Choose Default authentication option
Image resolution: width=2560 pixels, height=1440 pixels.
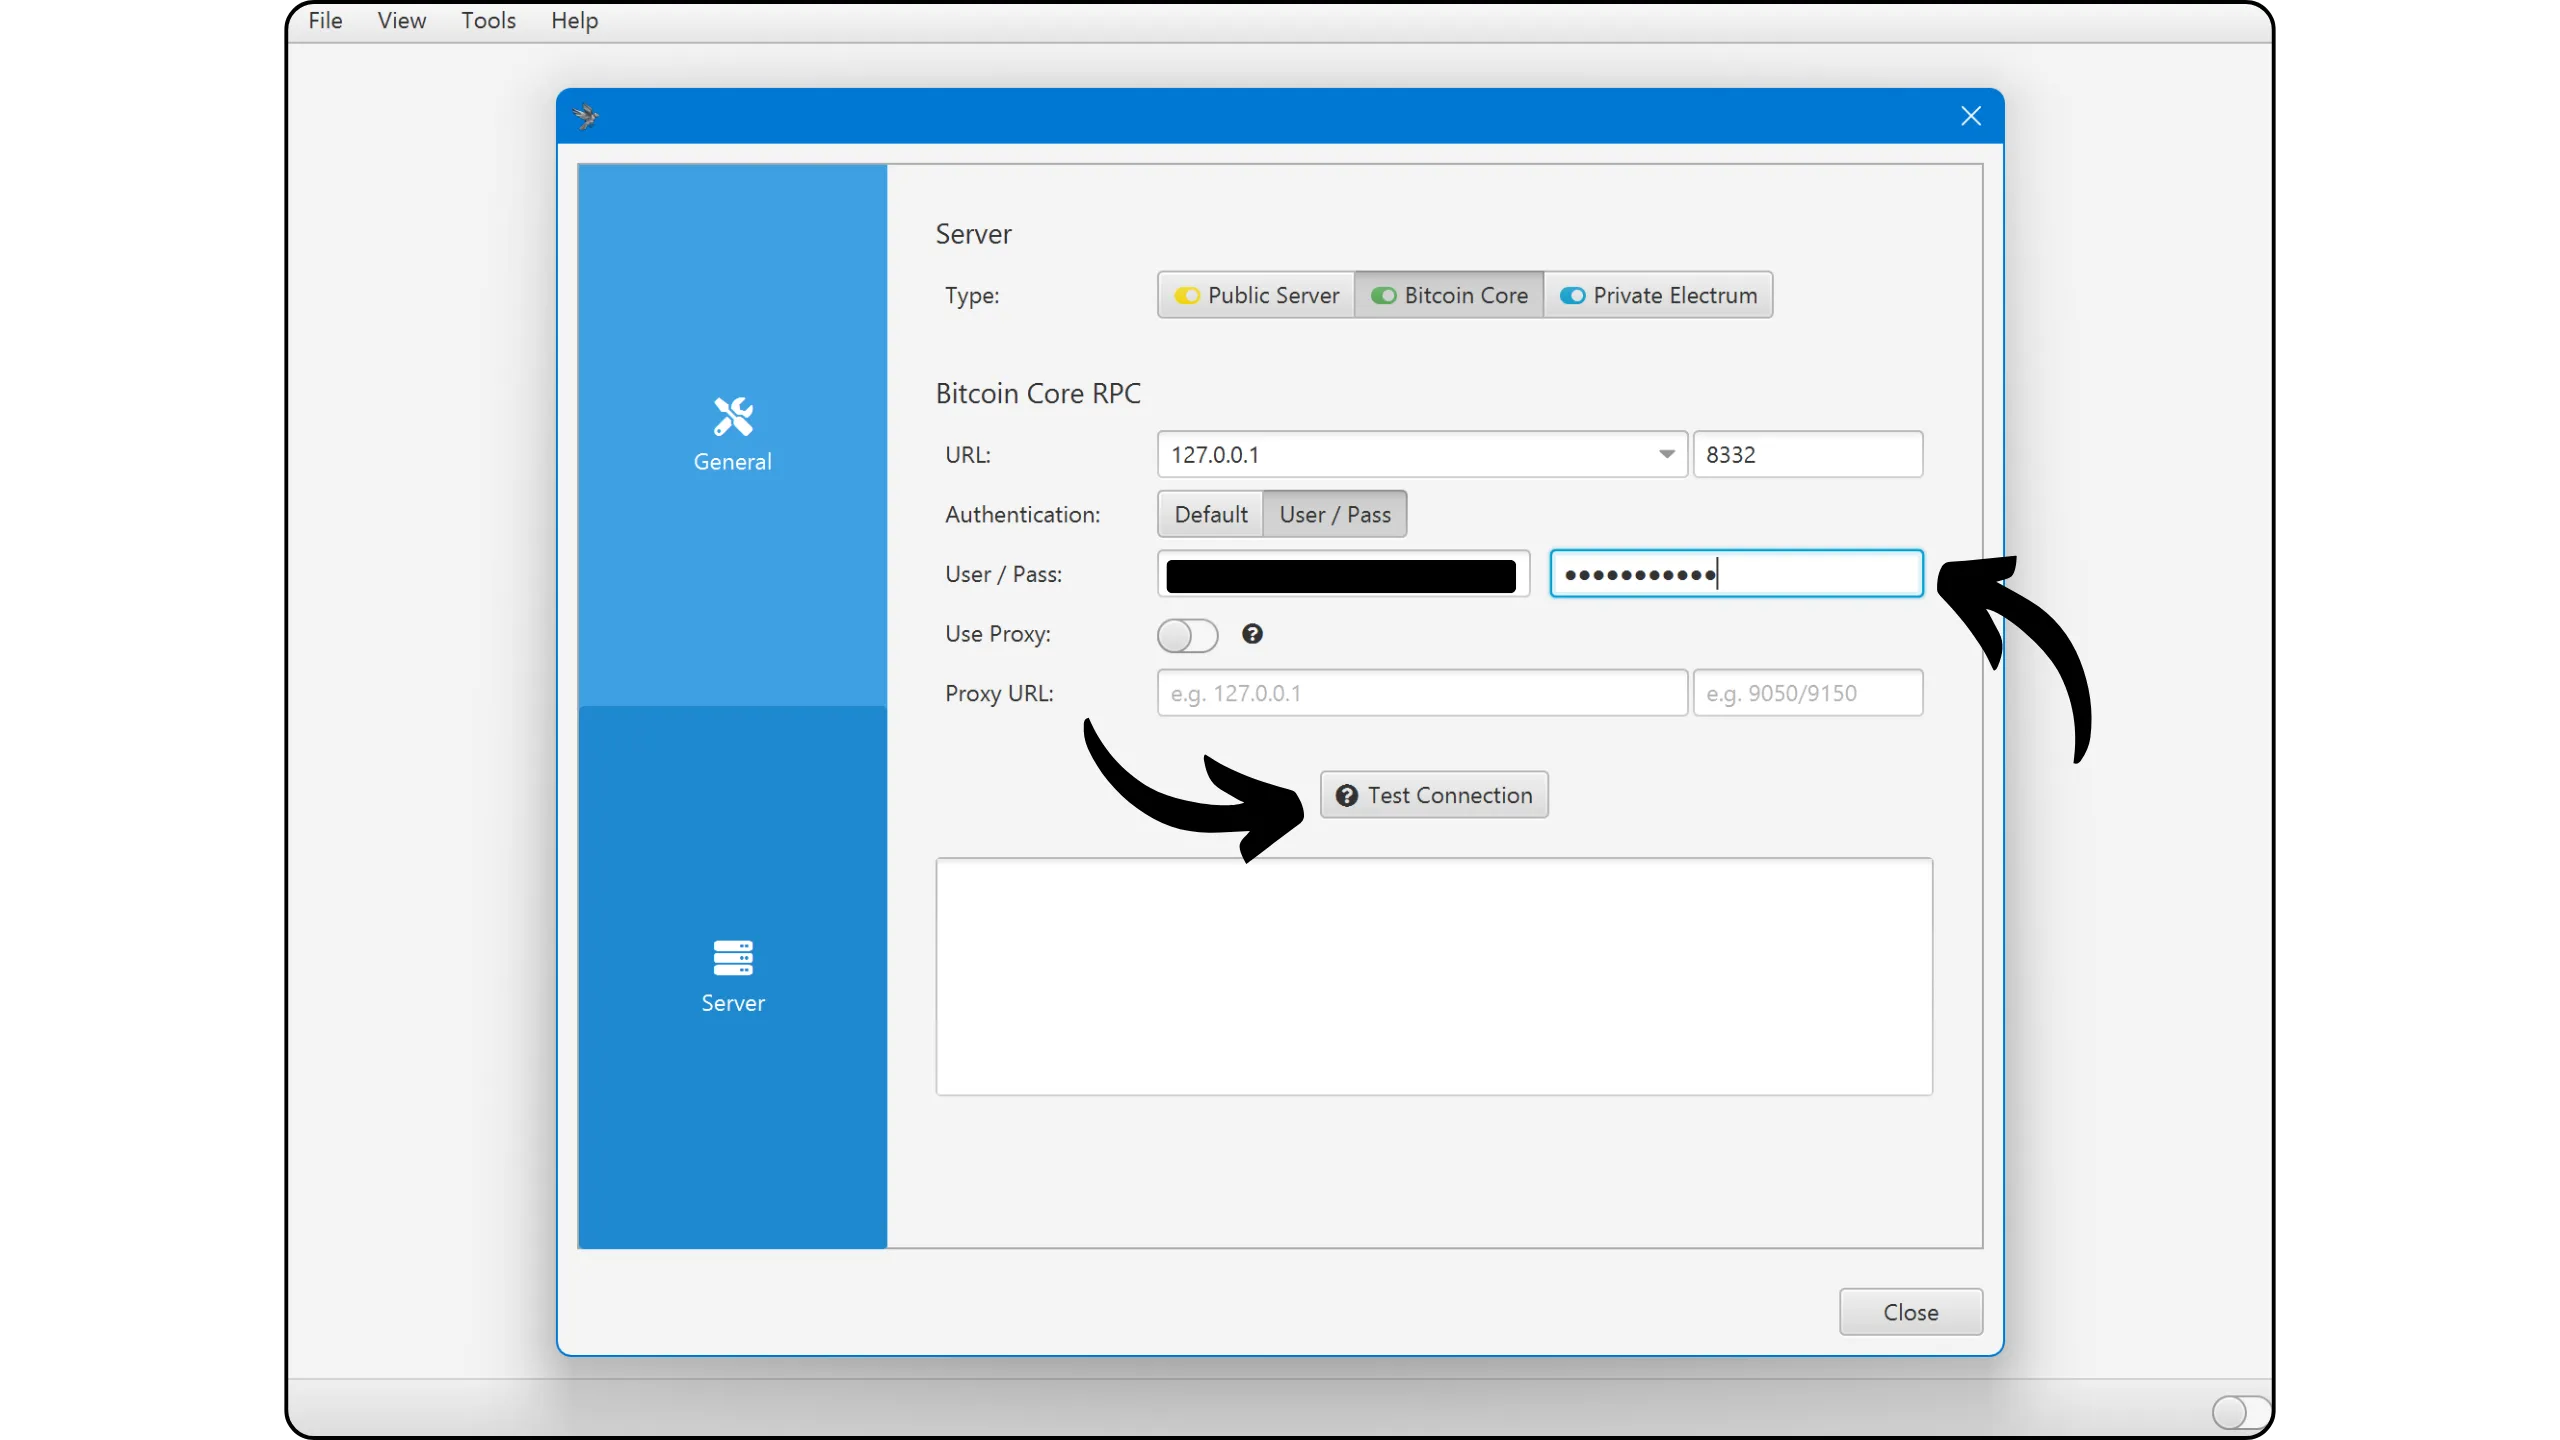(x=1210, y=514)
